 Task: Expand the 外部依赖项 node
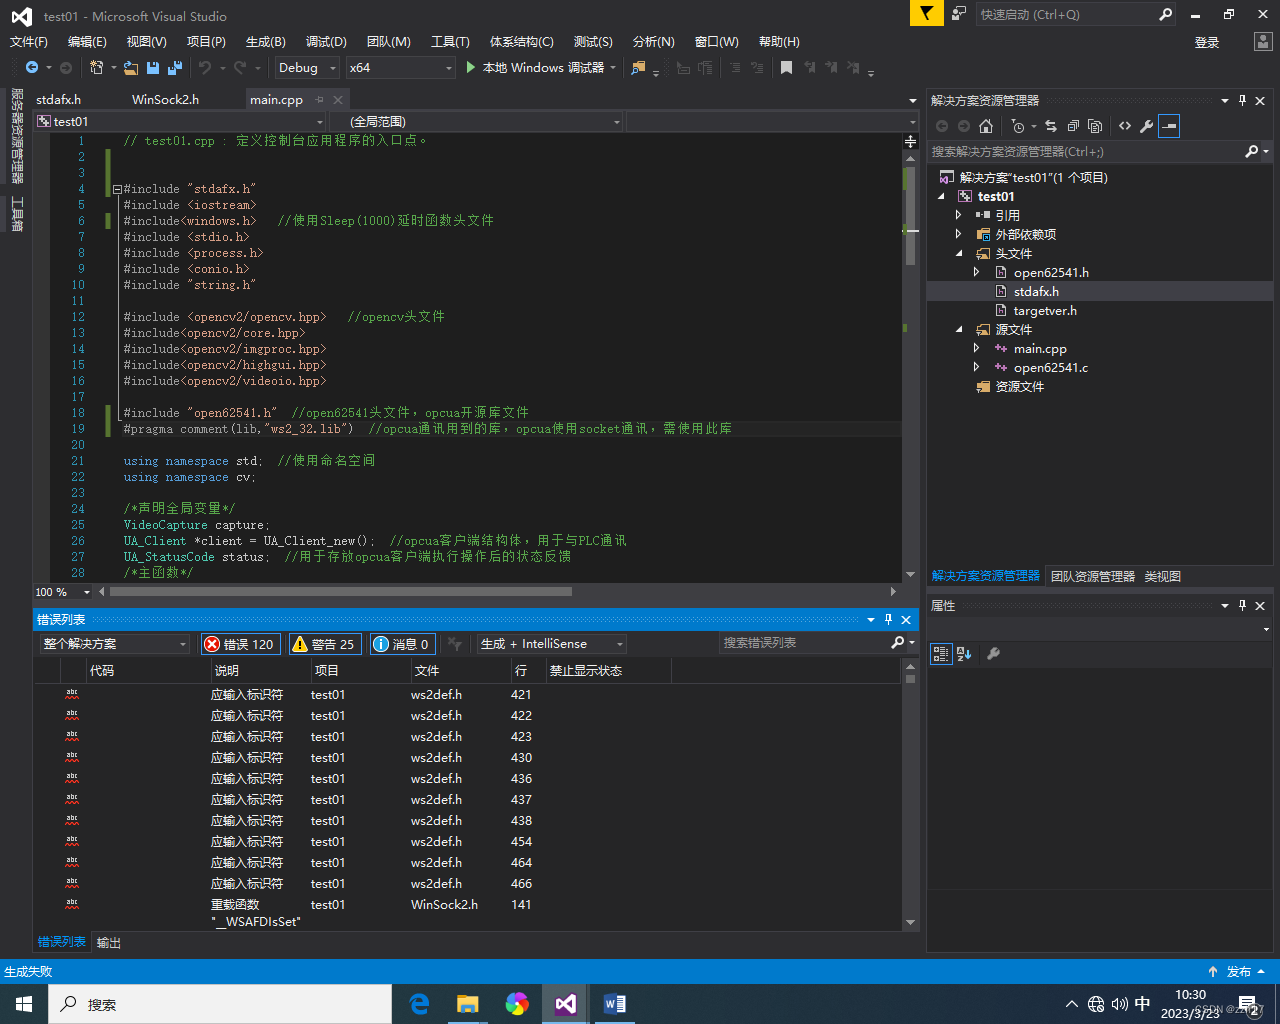coord(958,234)
